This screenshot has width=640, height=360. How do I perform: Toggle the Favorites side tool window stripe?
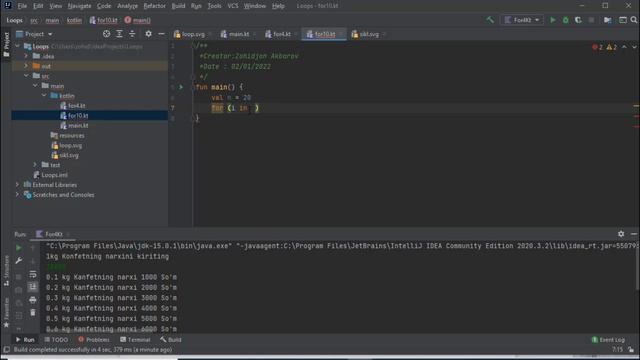coord(6,312)
